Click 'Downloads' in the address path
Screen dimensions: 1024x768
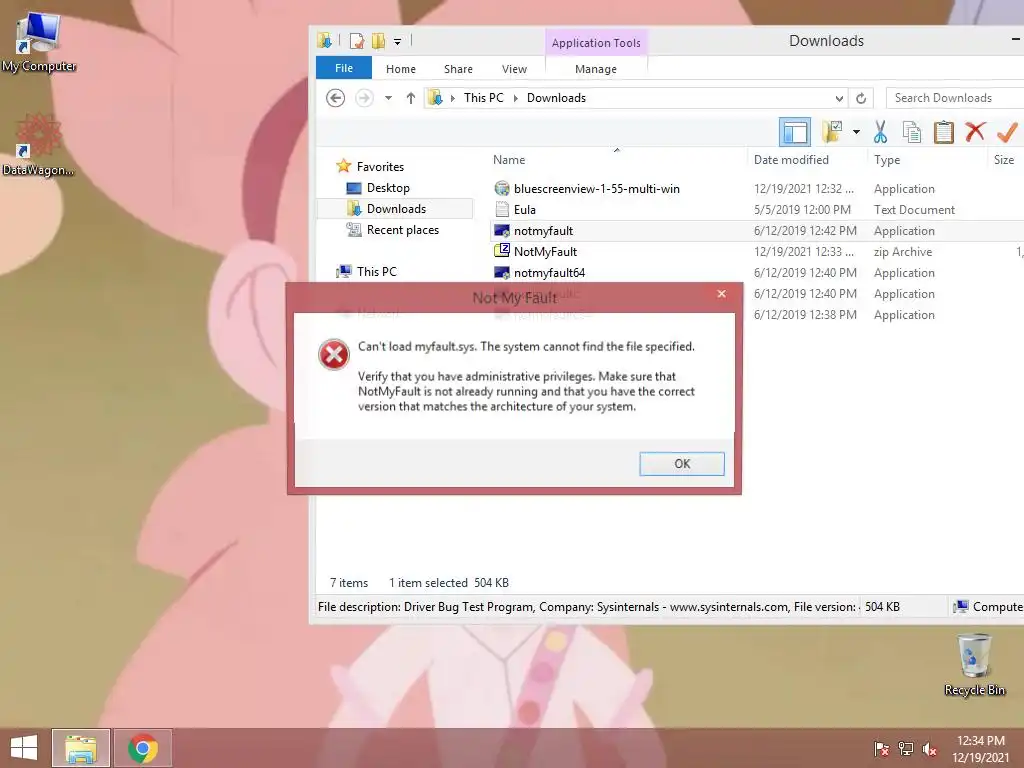coord(556,98)
